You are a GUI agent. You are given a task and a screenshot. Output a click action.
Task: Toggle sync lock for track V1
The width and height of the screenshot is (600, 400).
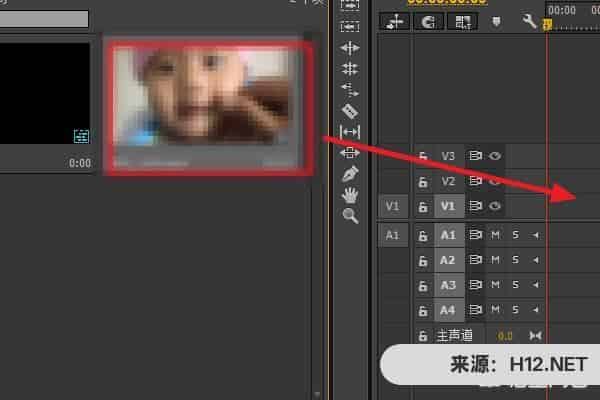point(475,206)
